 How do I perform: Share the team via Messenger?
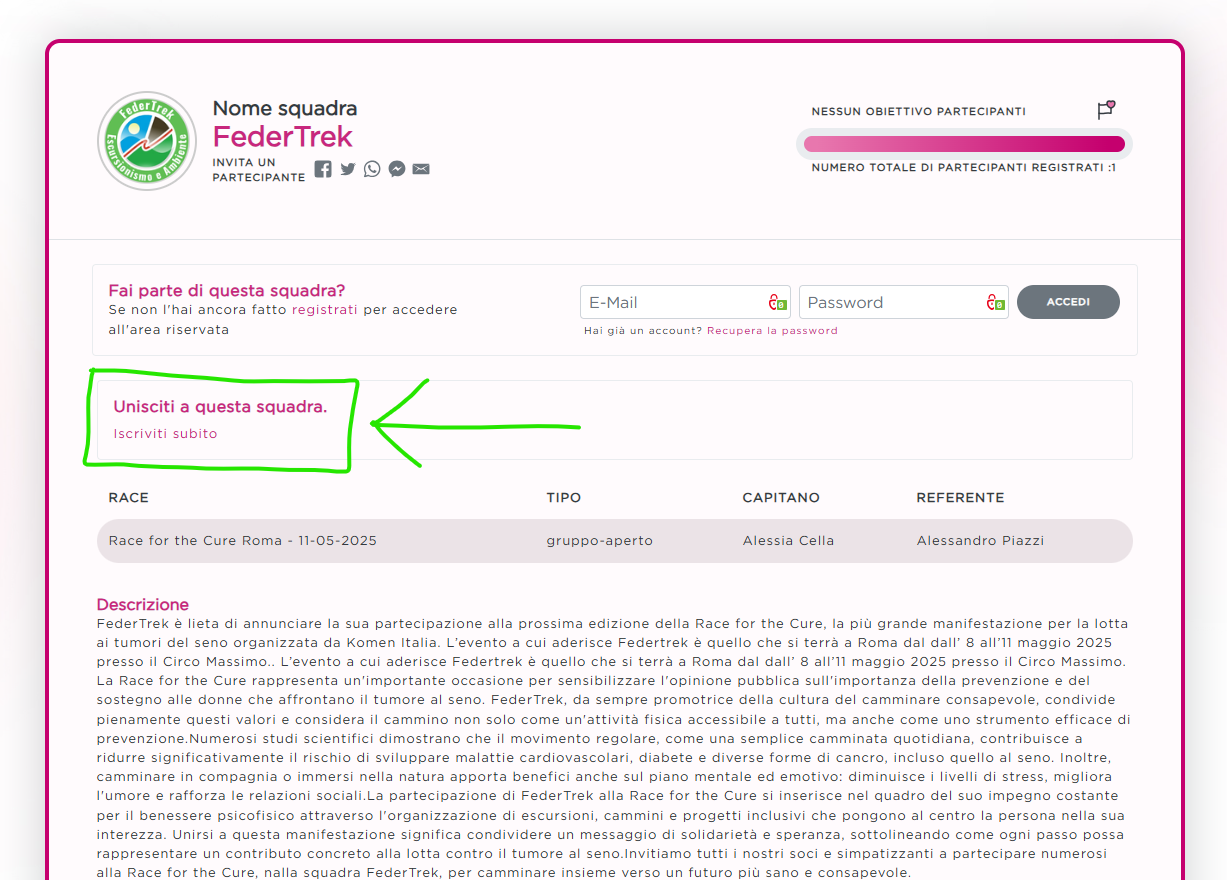(x=397, y=169)
